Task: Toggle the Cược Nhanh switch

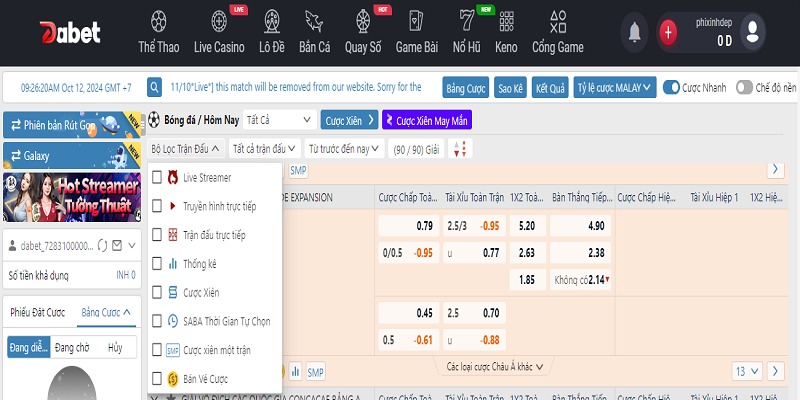Action: (x=672, y=87)
